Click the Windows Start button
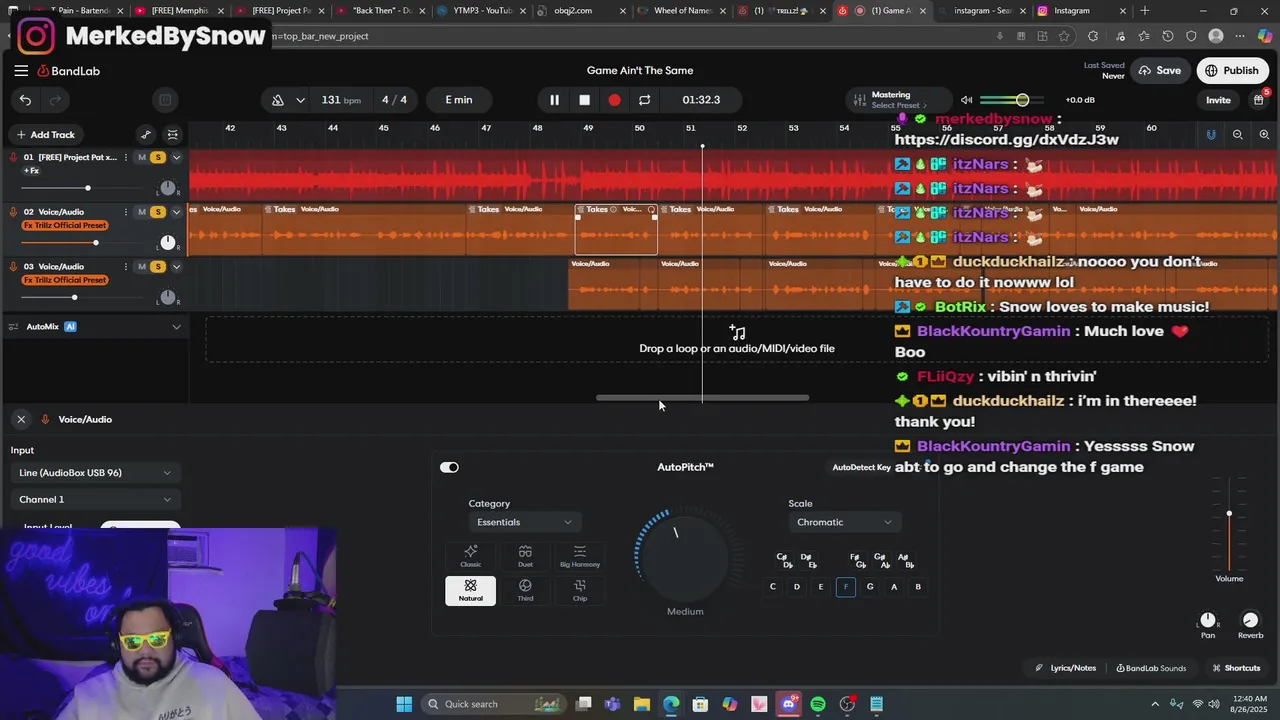Image resolution: width=1280 pixels, height=720 pixels. tap(404, 704)
